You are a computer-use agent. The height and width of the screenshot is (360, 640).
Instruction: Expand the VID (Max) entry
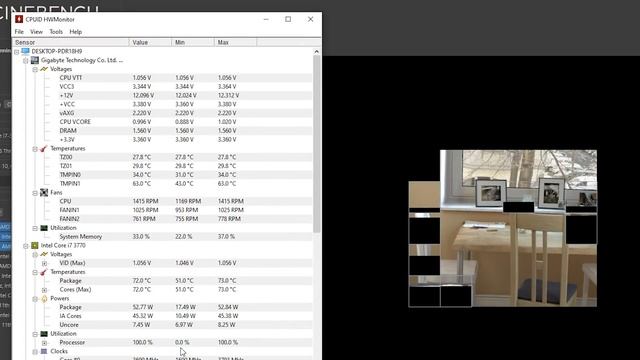coord(44,264)
